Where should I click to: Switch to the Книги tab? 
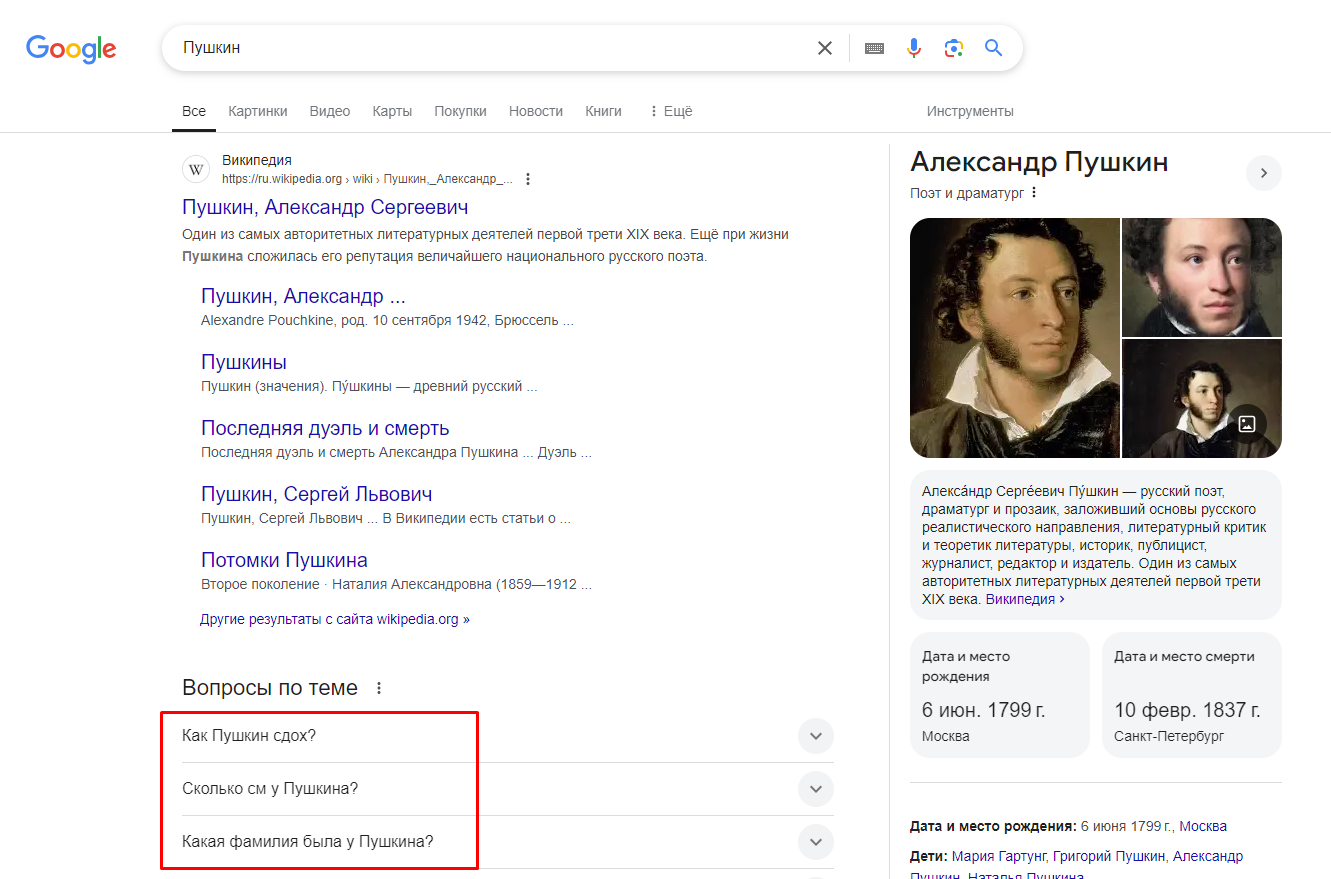[603, 111]
